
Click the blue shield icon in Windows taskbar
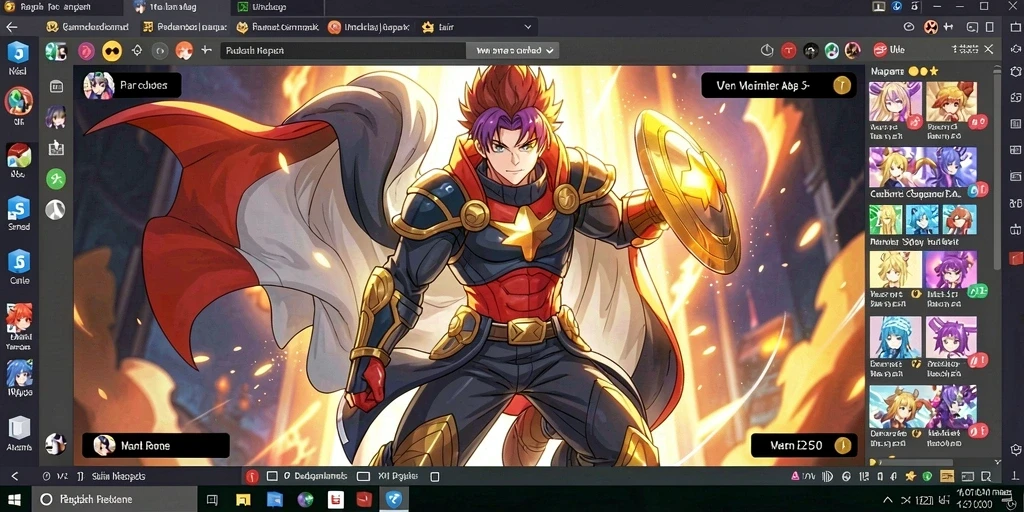tap(394, 500)
